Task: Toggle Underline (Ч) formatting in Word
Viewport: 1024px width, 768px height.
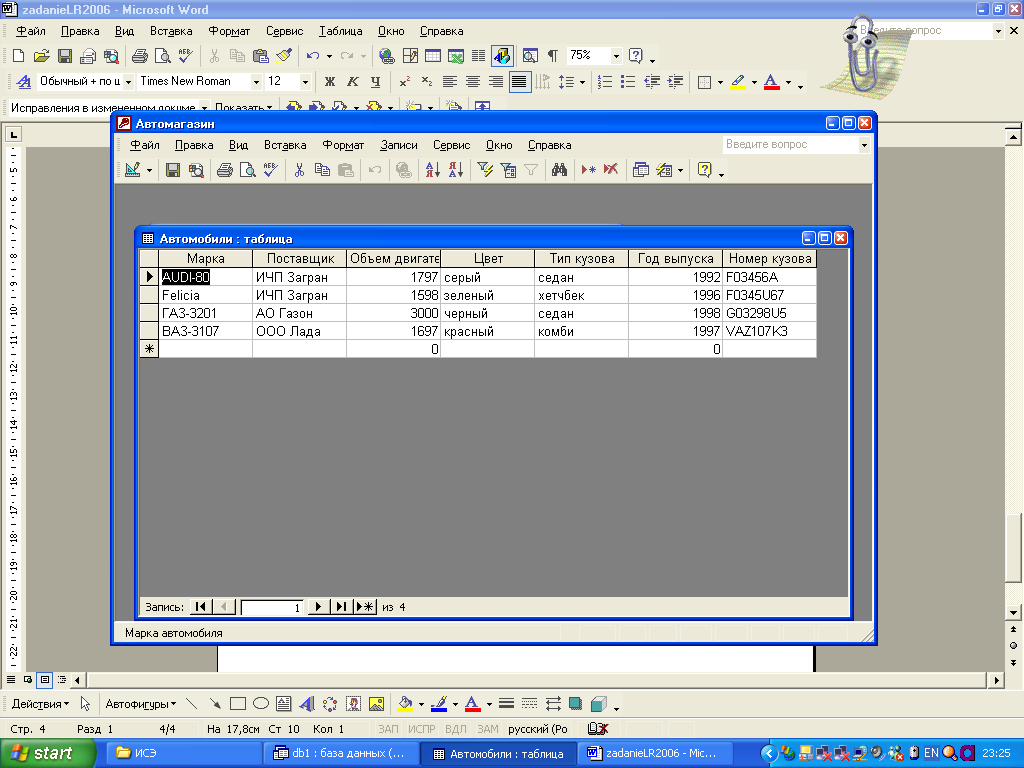Action: pos(376,82)
